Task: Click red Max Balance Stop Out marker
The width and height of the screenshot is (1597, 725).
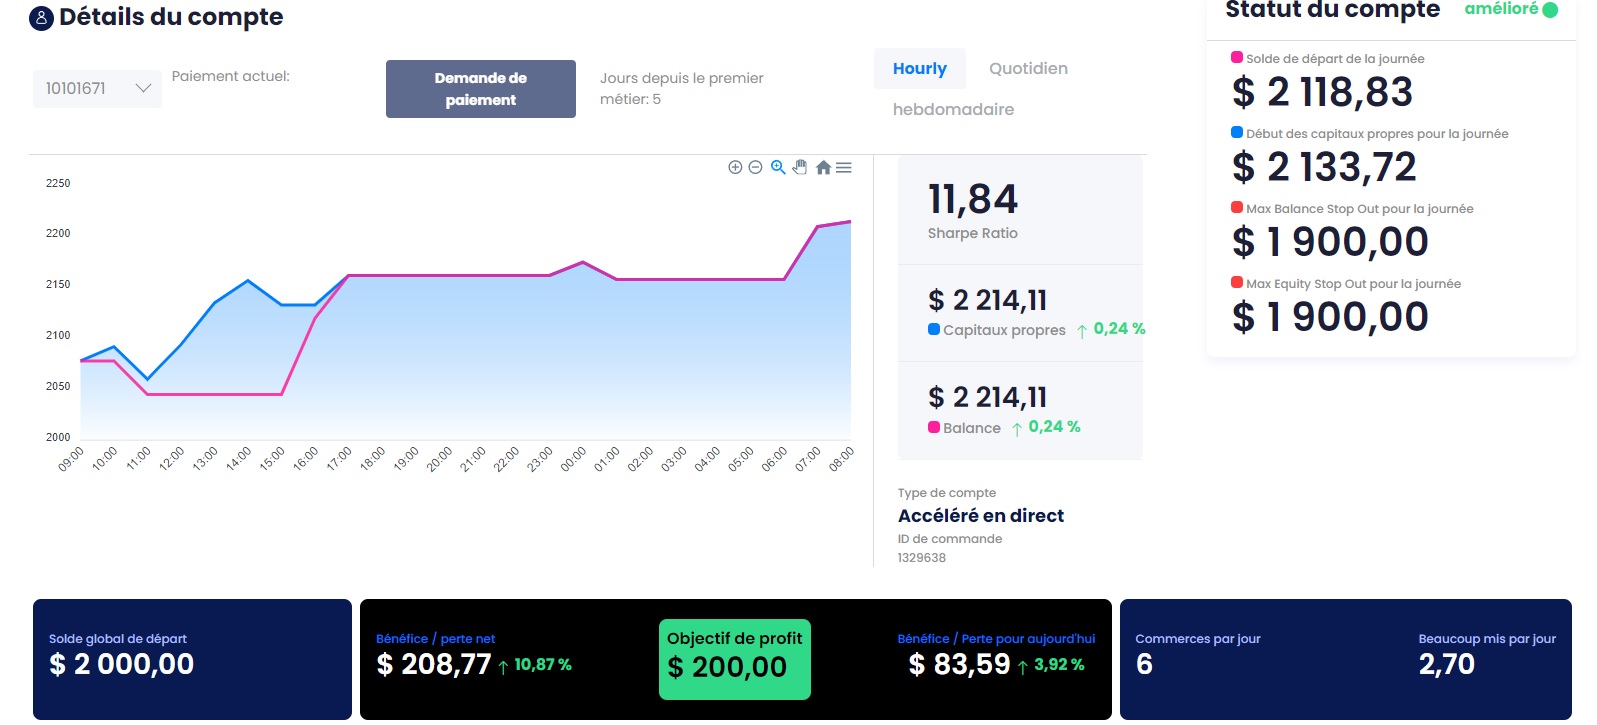Action: [1237, 208]
